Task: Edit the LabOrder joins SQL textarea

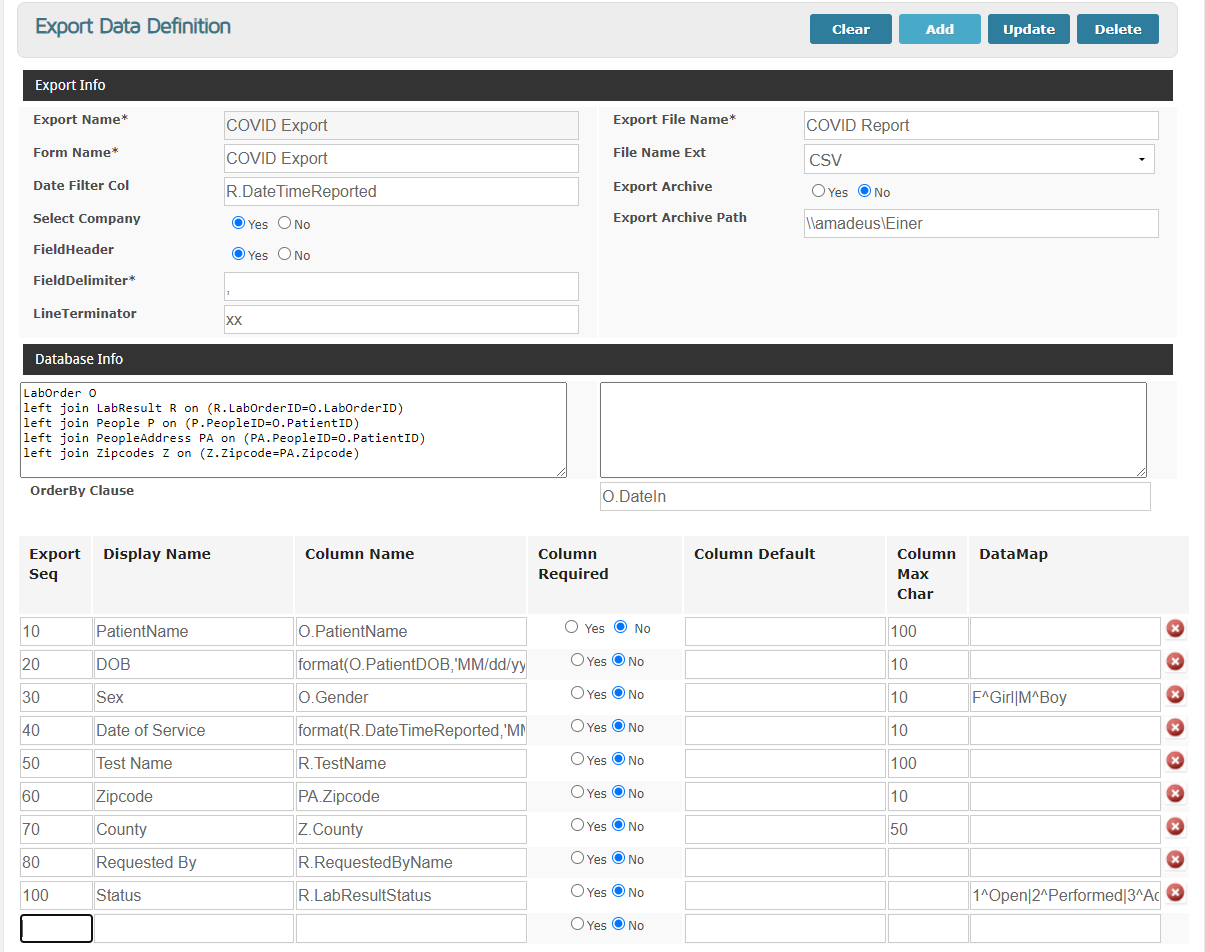Action: tap(293, 430)
